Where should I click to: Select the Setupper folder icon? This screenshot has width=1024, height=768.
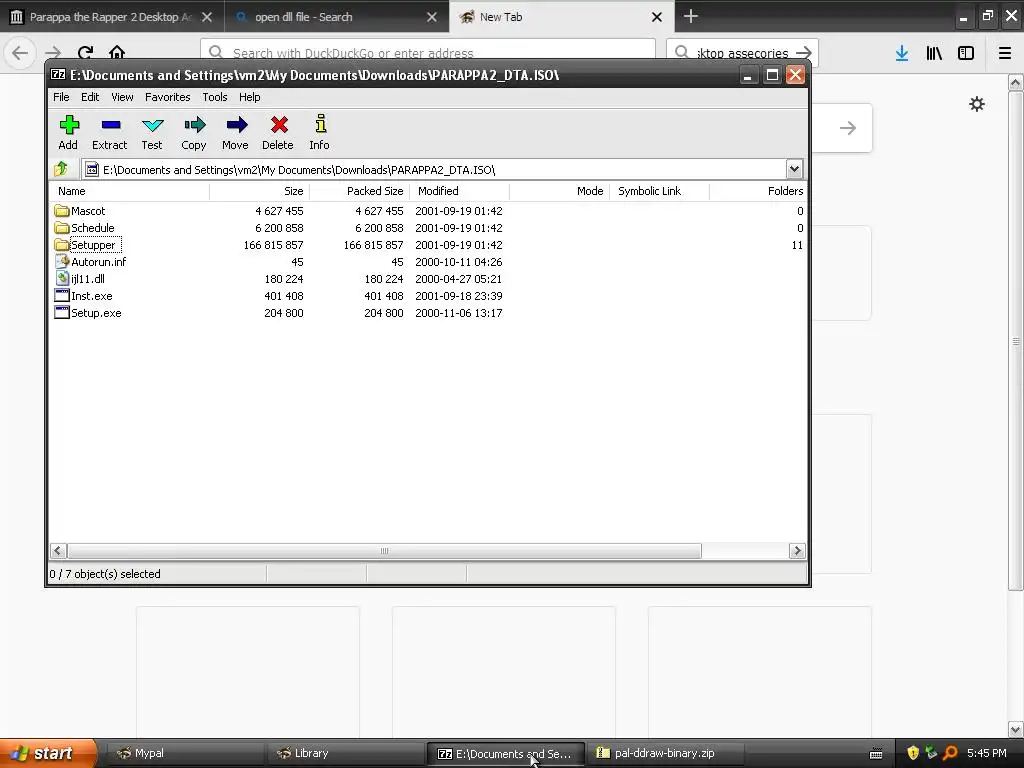click(x=62, y=245)
